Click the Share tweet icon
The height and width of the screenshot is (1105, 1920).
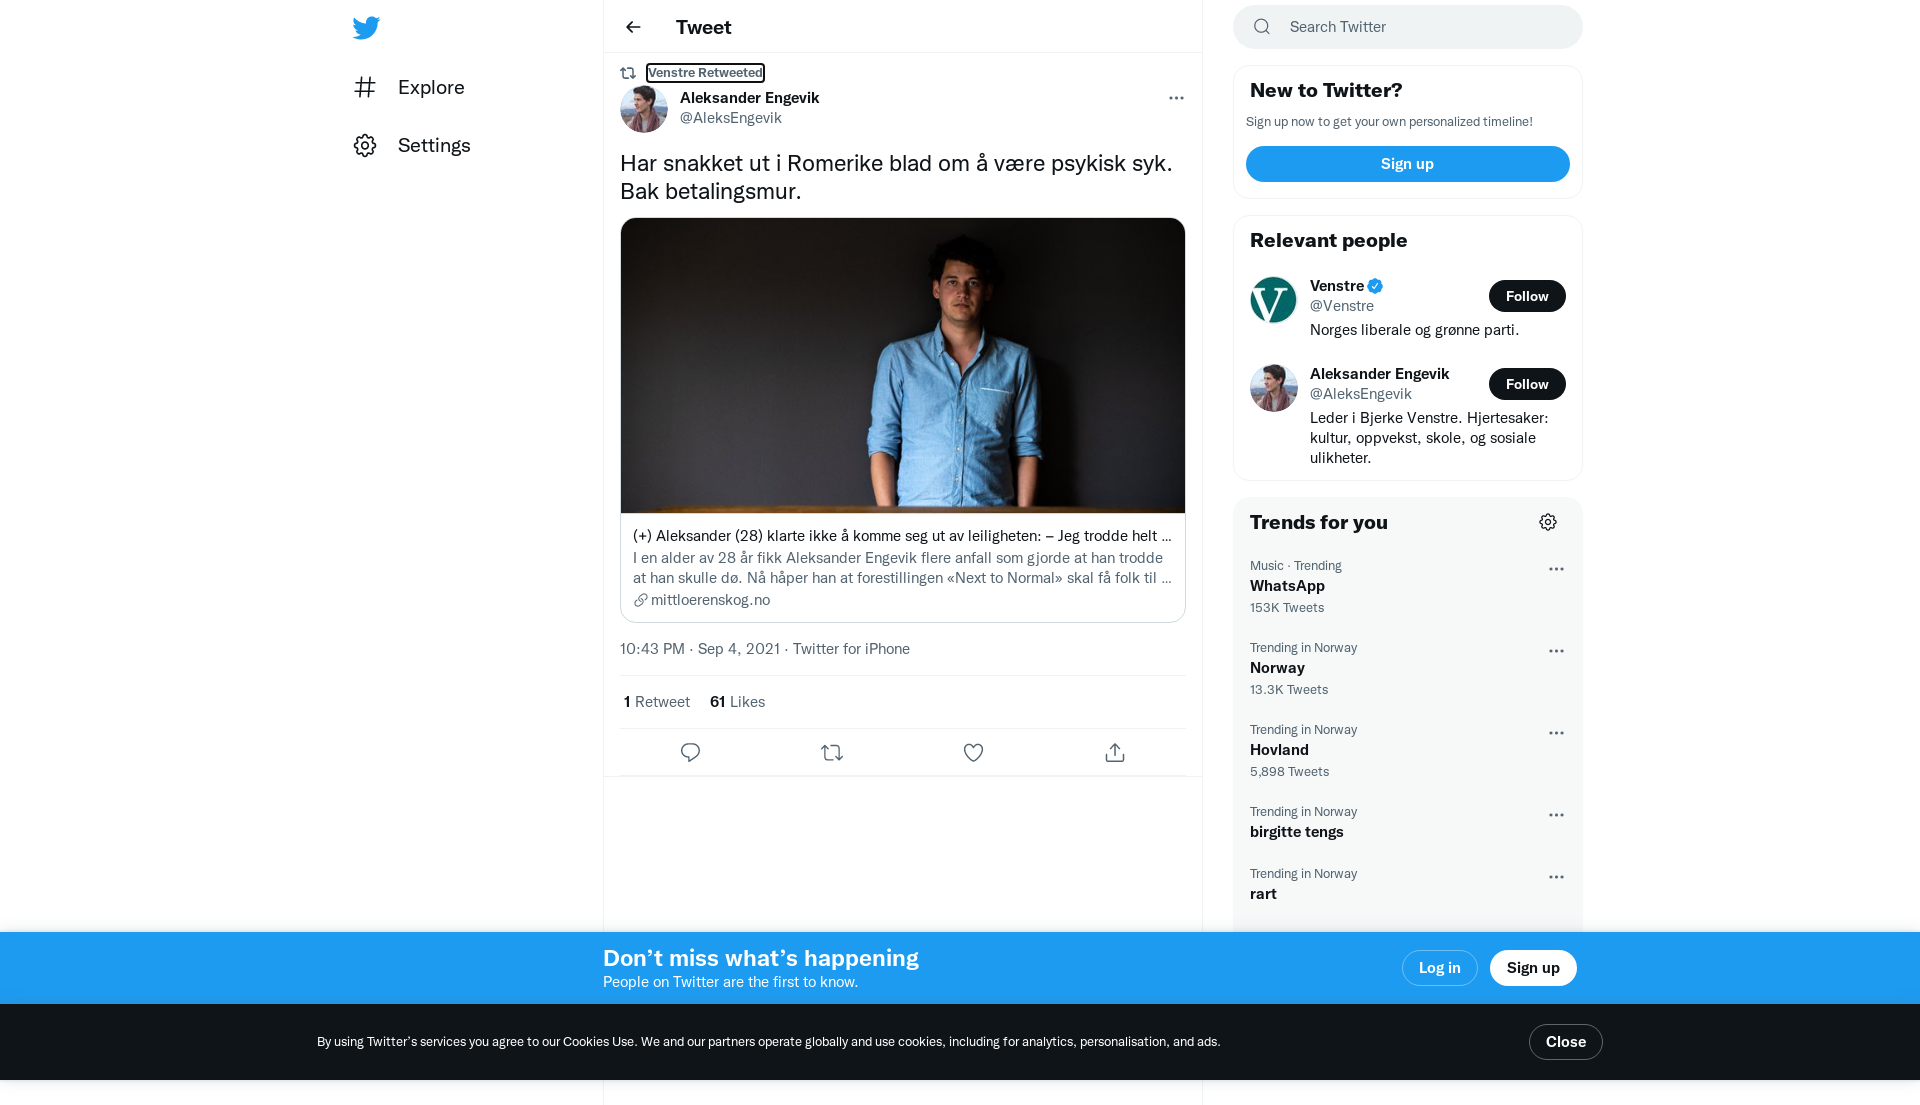1115,752
